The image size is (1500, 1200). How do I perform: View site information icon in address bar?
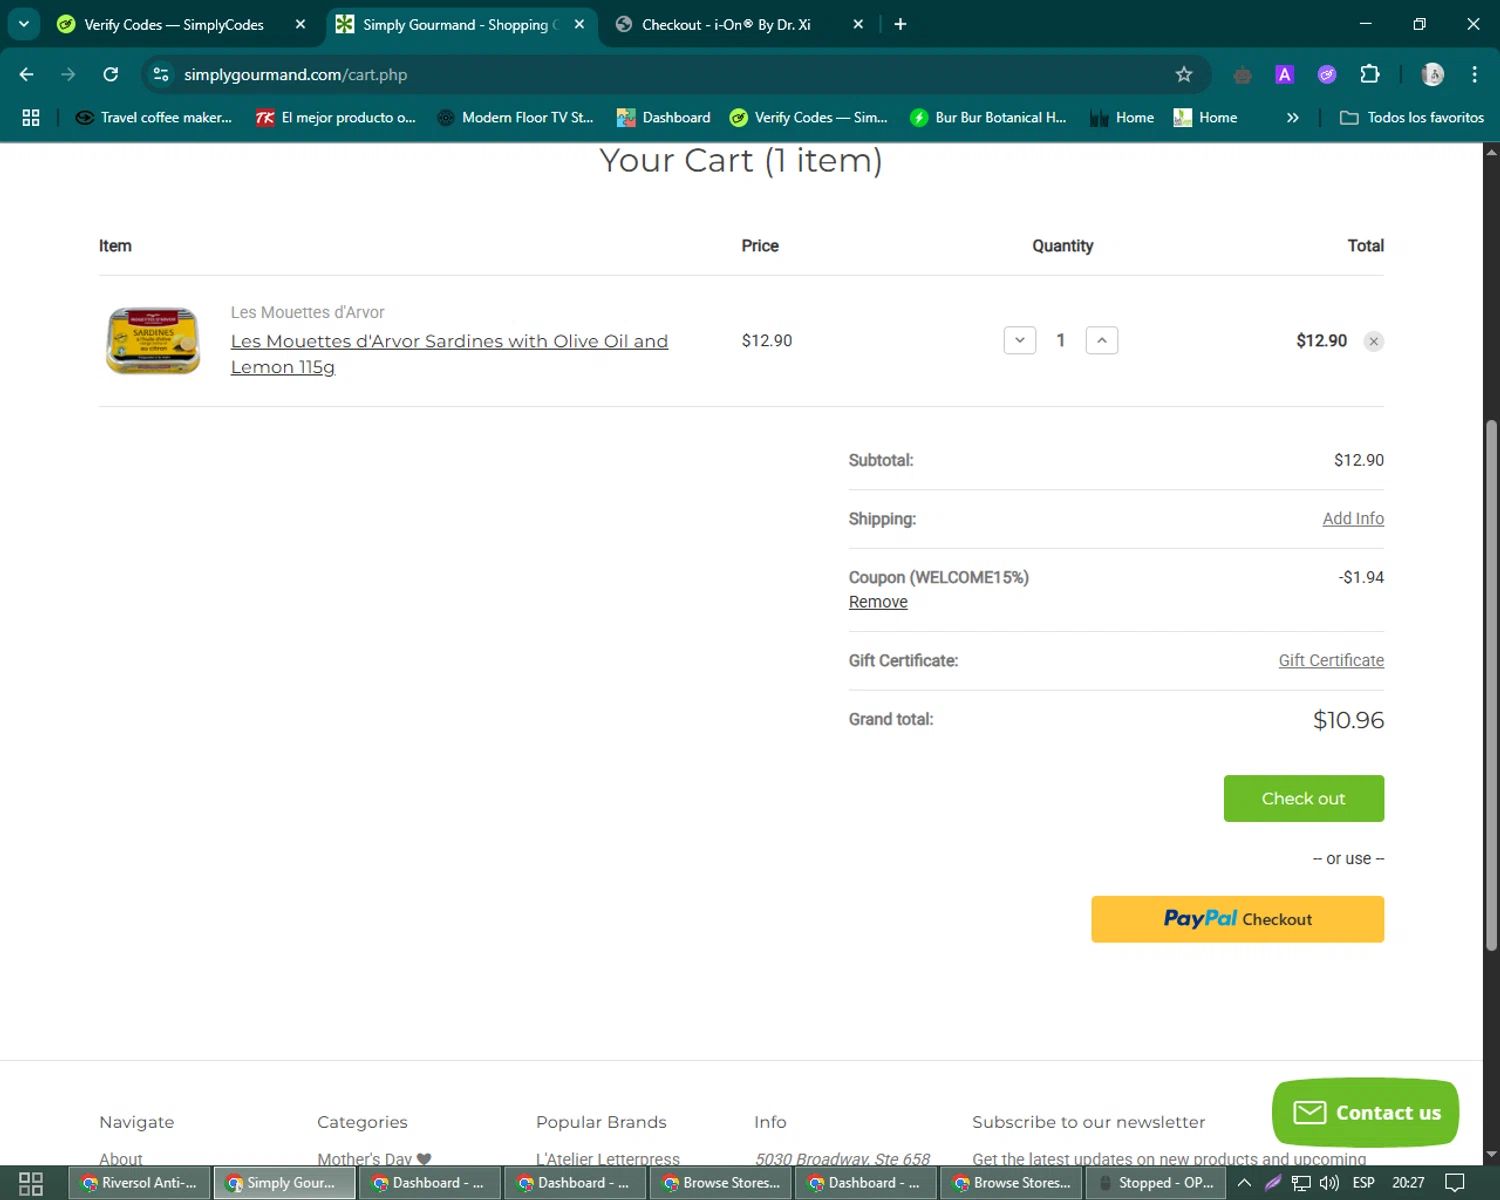coord(161,74)
